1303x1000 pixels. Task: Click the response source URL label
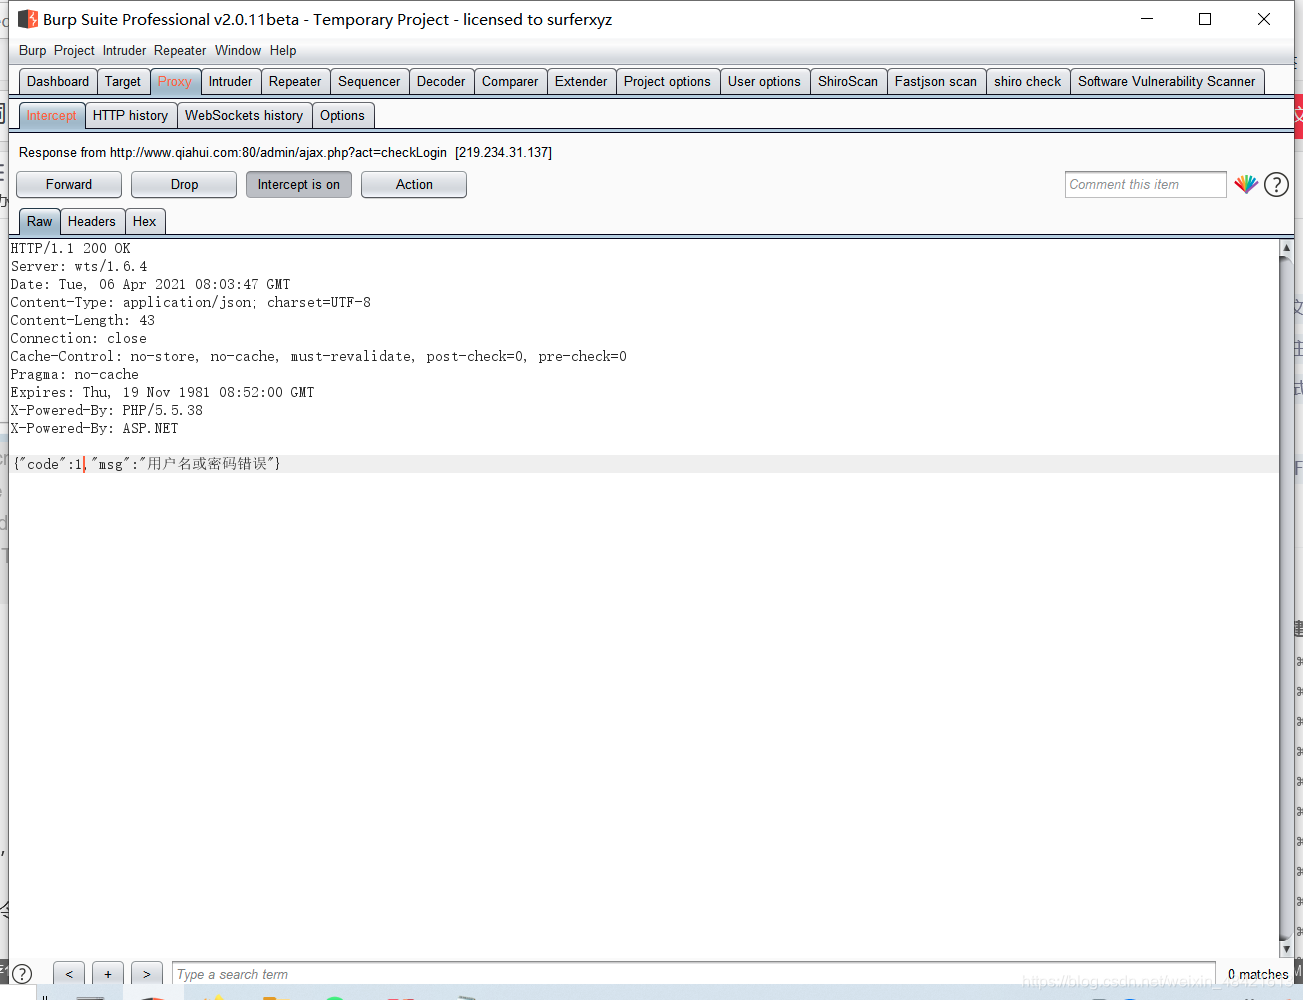click(x=285, y=152)
